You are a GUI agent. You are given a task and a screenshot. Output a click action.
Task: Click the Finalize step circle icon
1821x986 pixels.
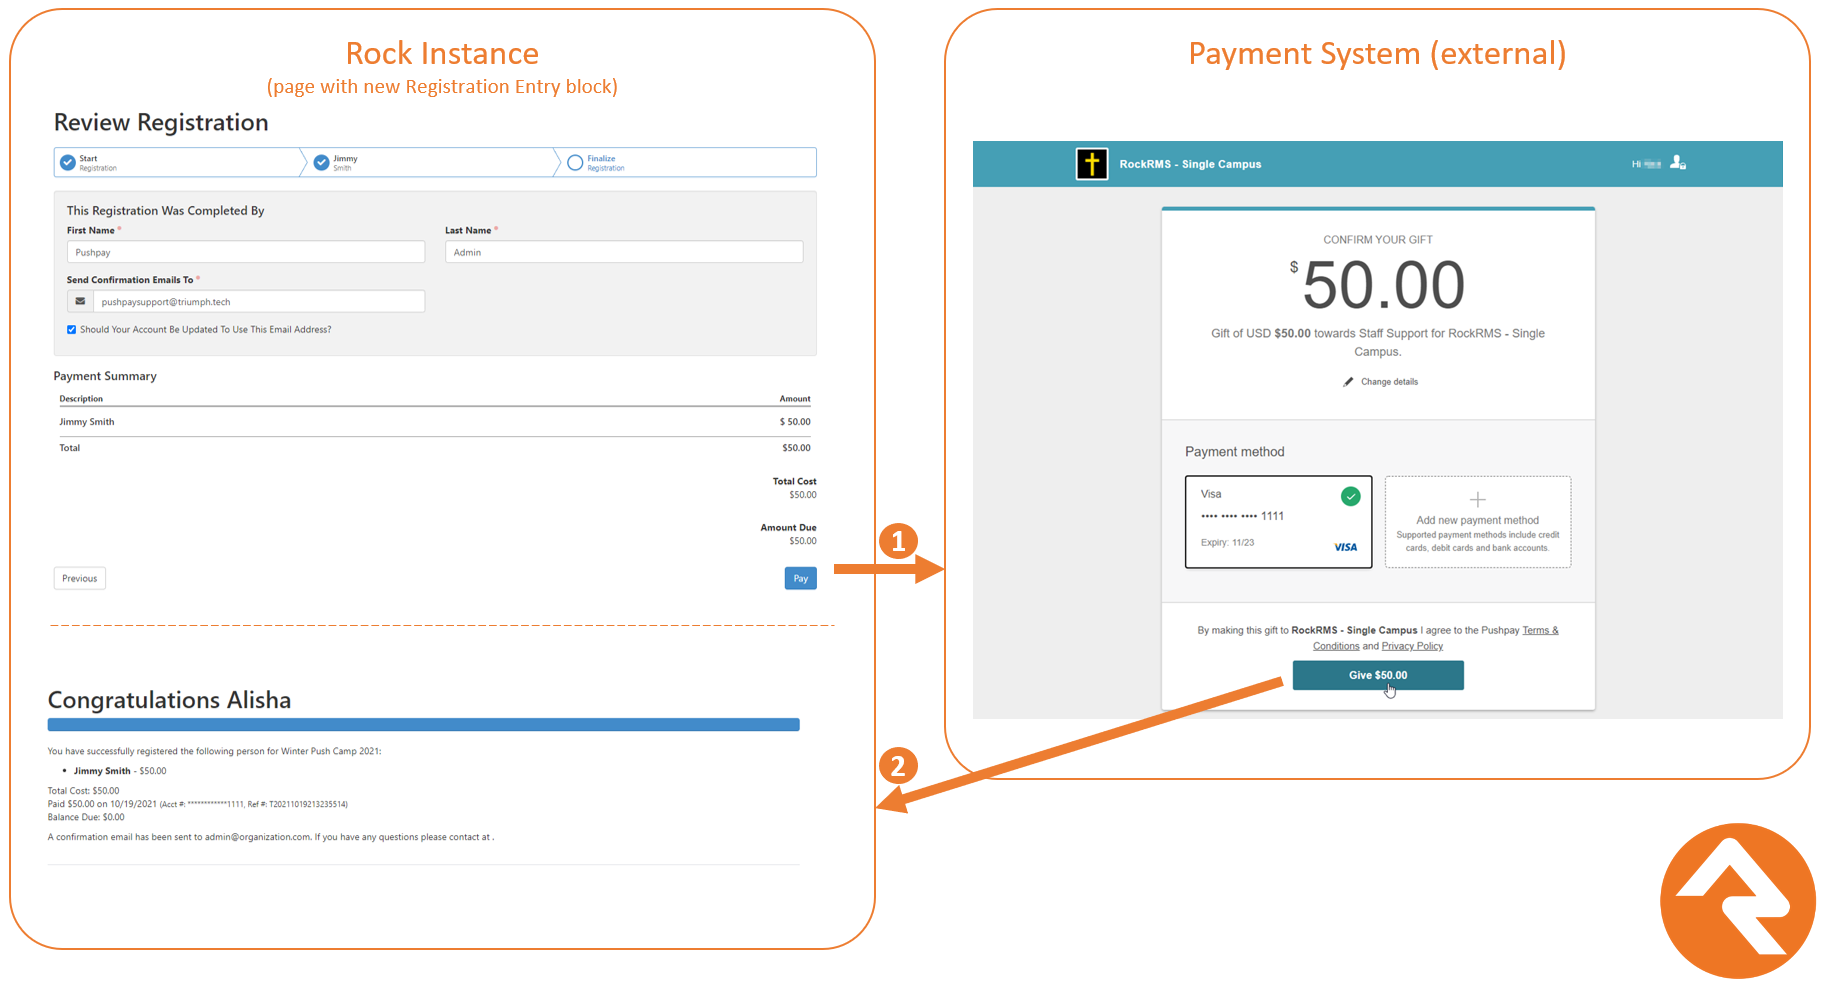(x=575, y=163)
